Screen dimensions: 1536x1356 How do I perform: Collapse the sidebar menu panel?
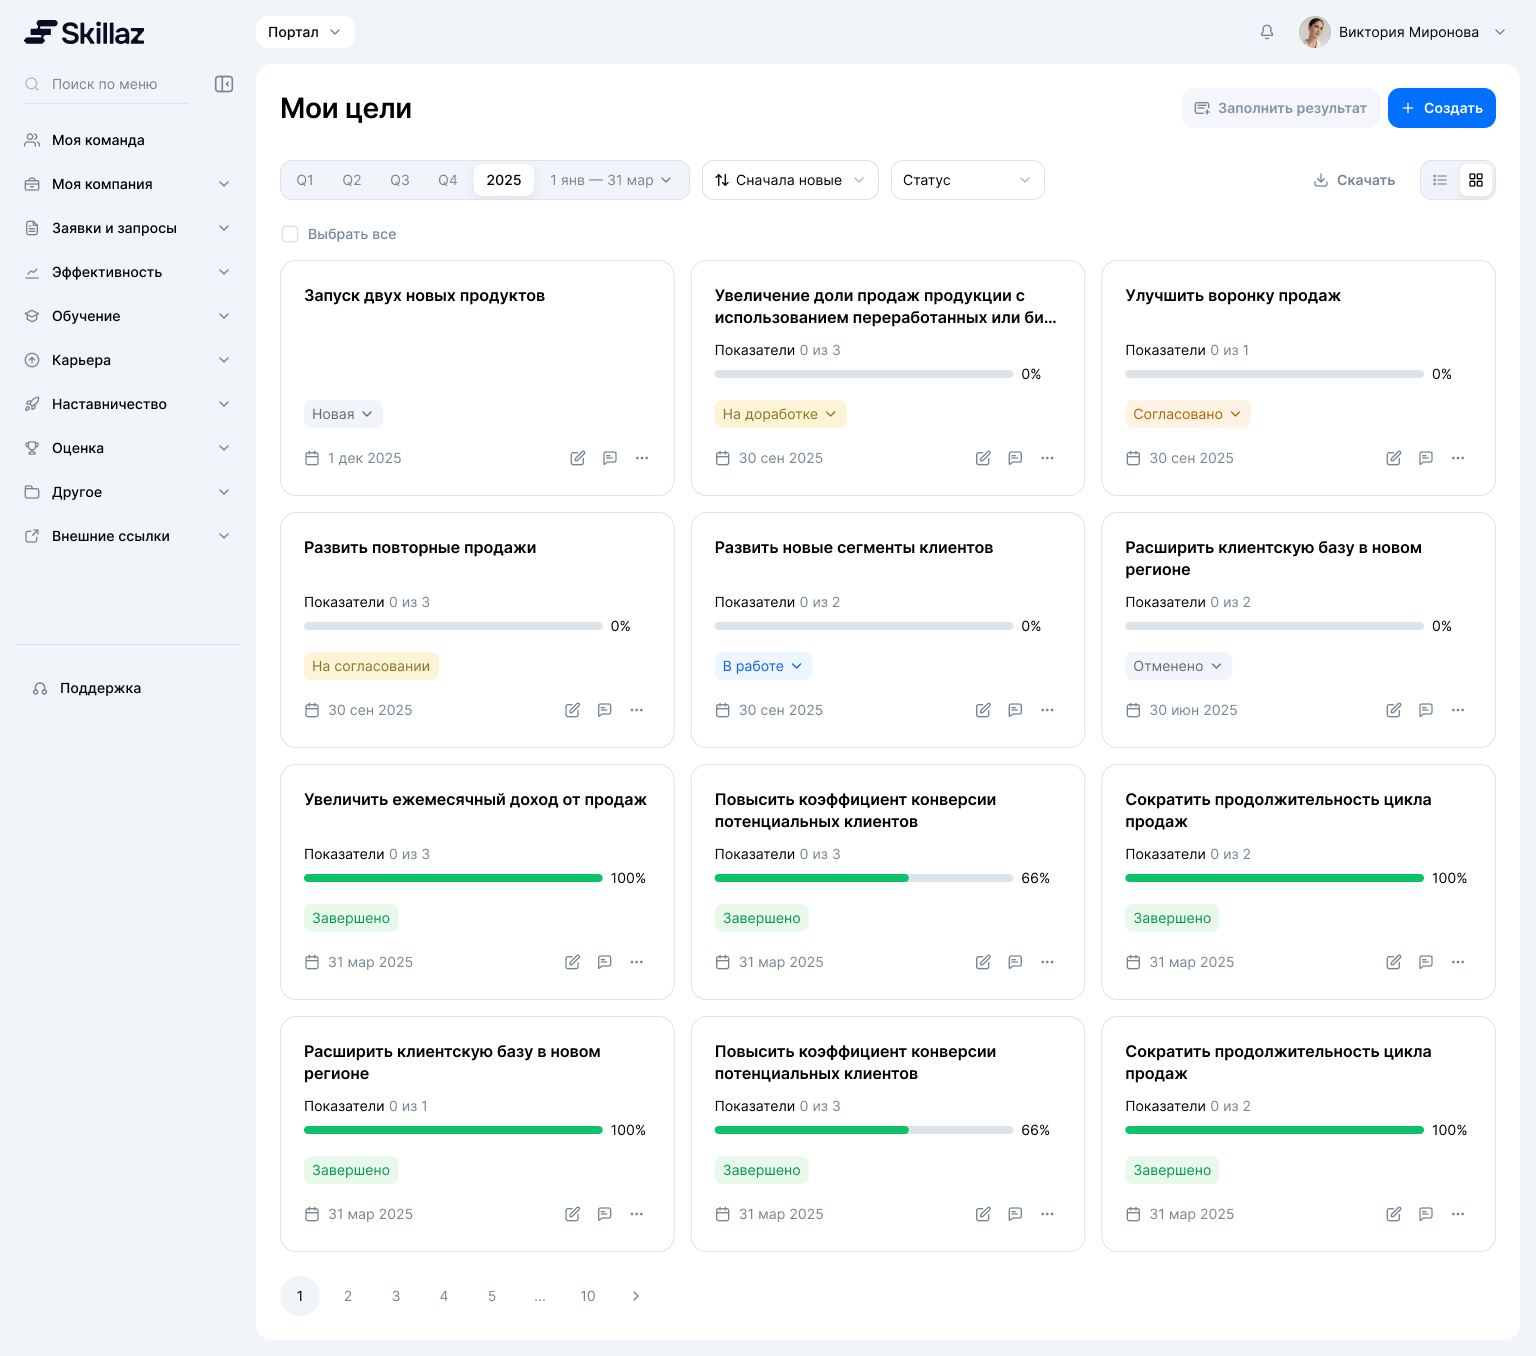coord(224,84)
